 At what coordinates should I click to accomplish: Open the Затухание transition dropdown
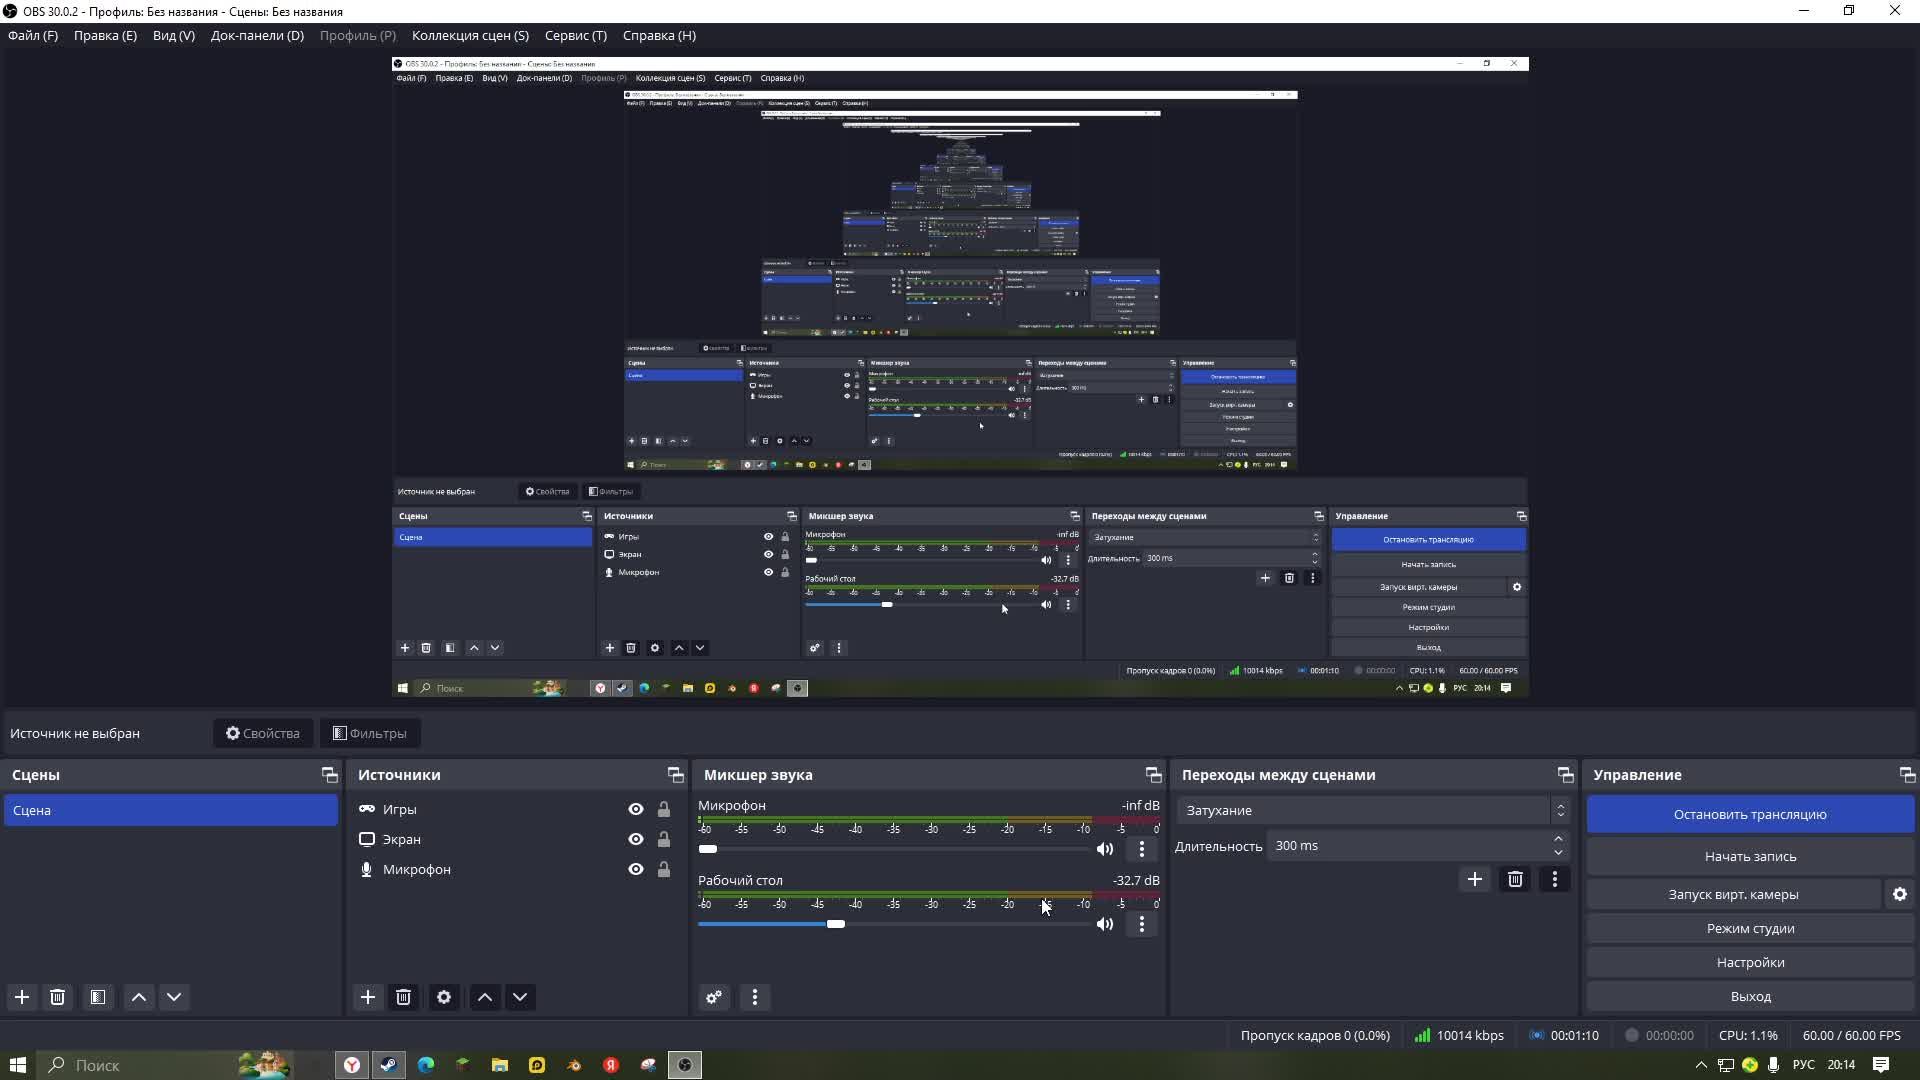[x=1372, y=810]
